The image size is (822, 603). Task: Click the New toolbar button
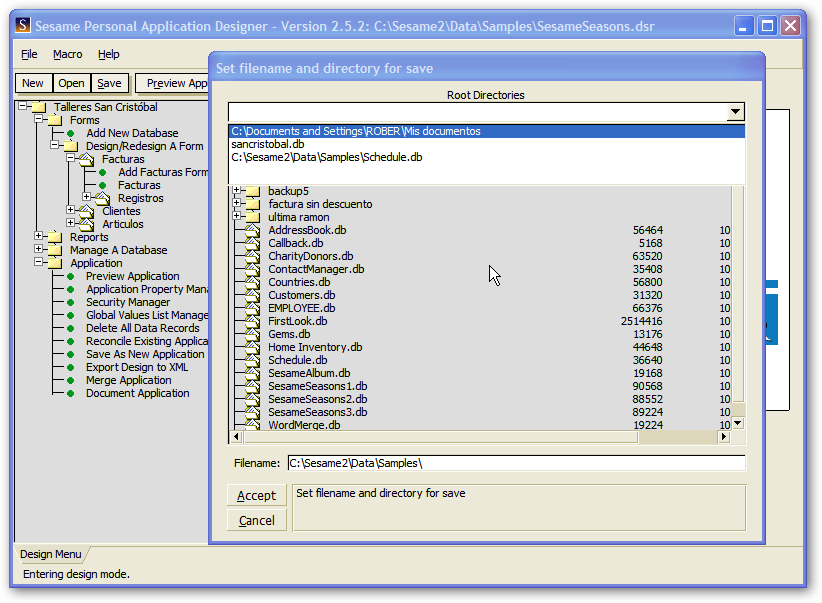[x=33, y=83]
